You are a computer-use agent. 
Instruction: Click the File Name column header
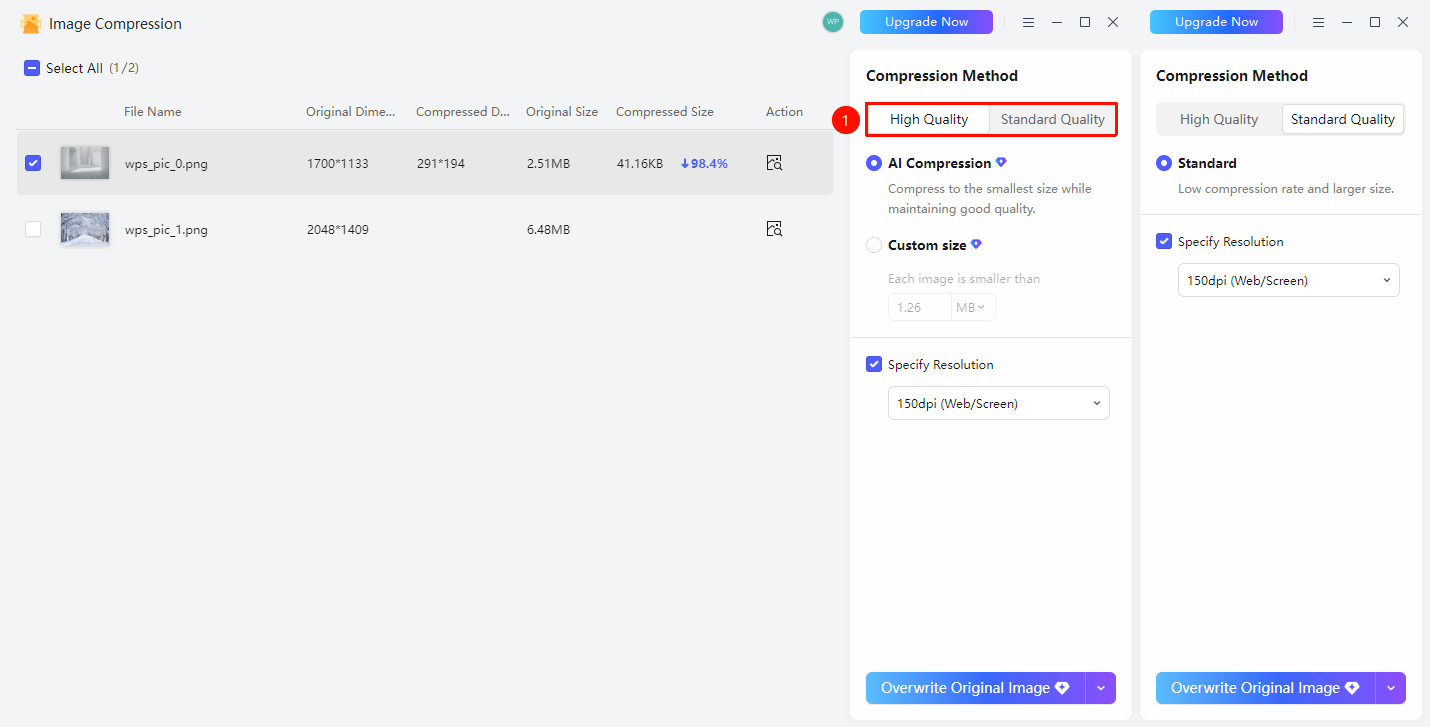[153, 112]
